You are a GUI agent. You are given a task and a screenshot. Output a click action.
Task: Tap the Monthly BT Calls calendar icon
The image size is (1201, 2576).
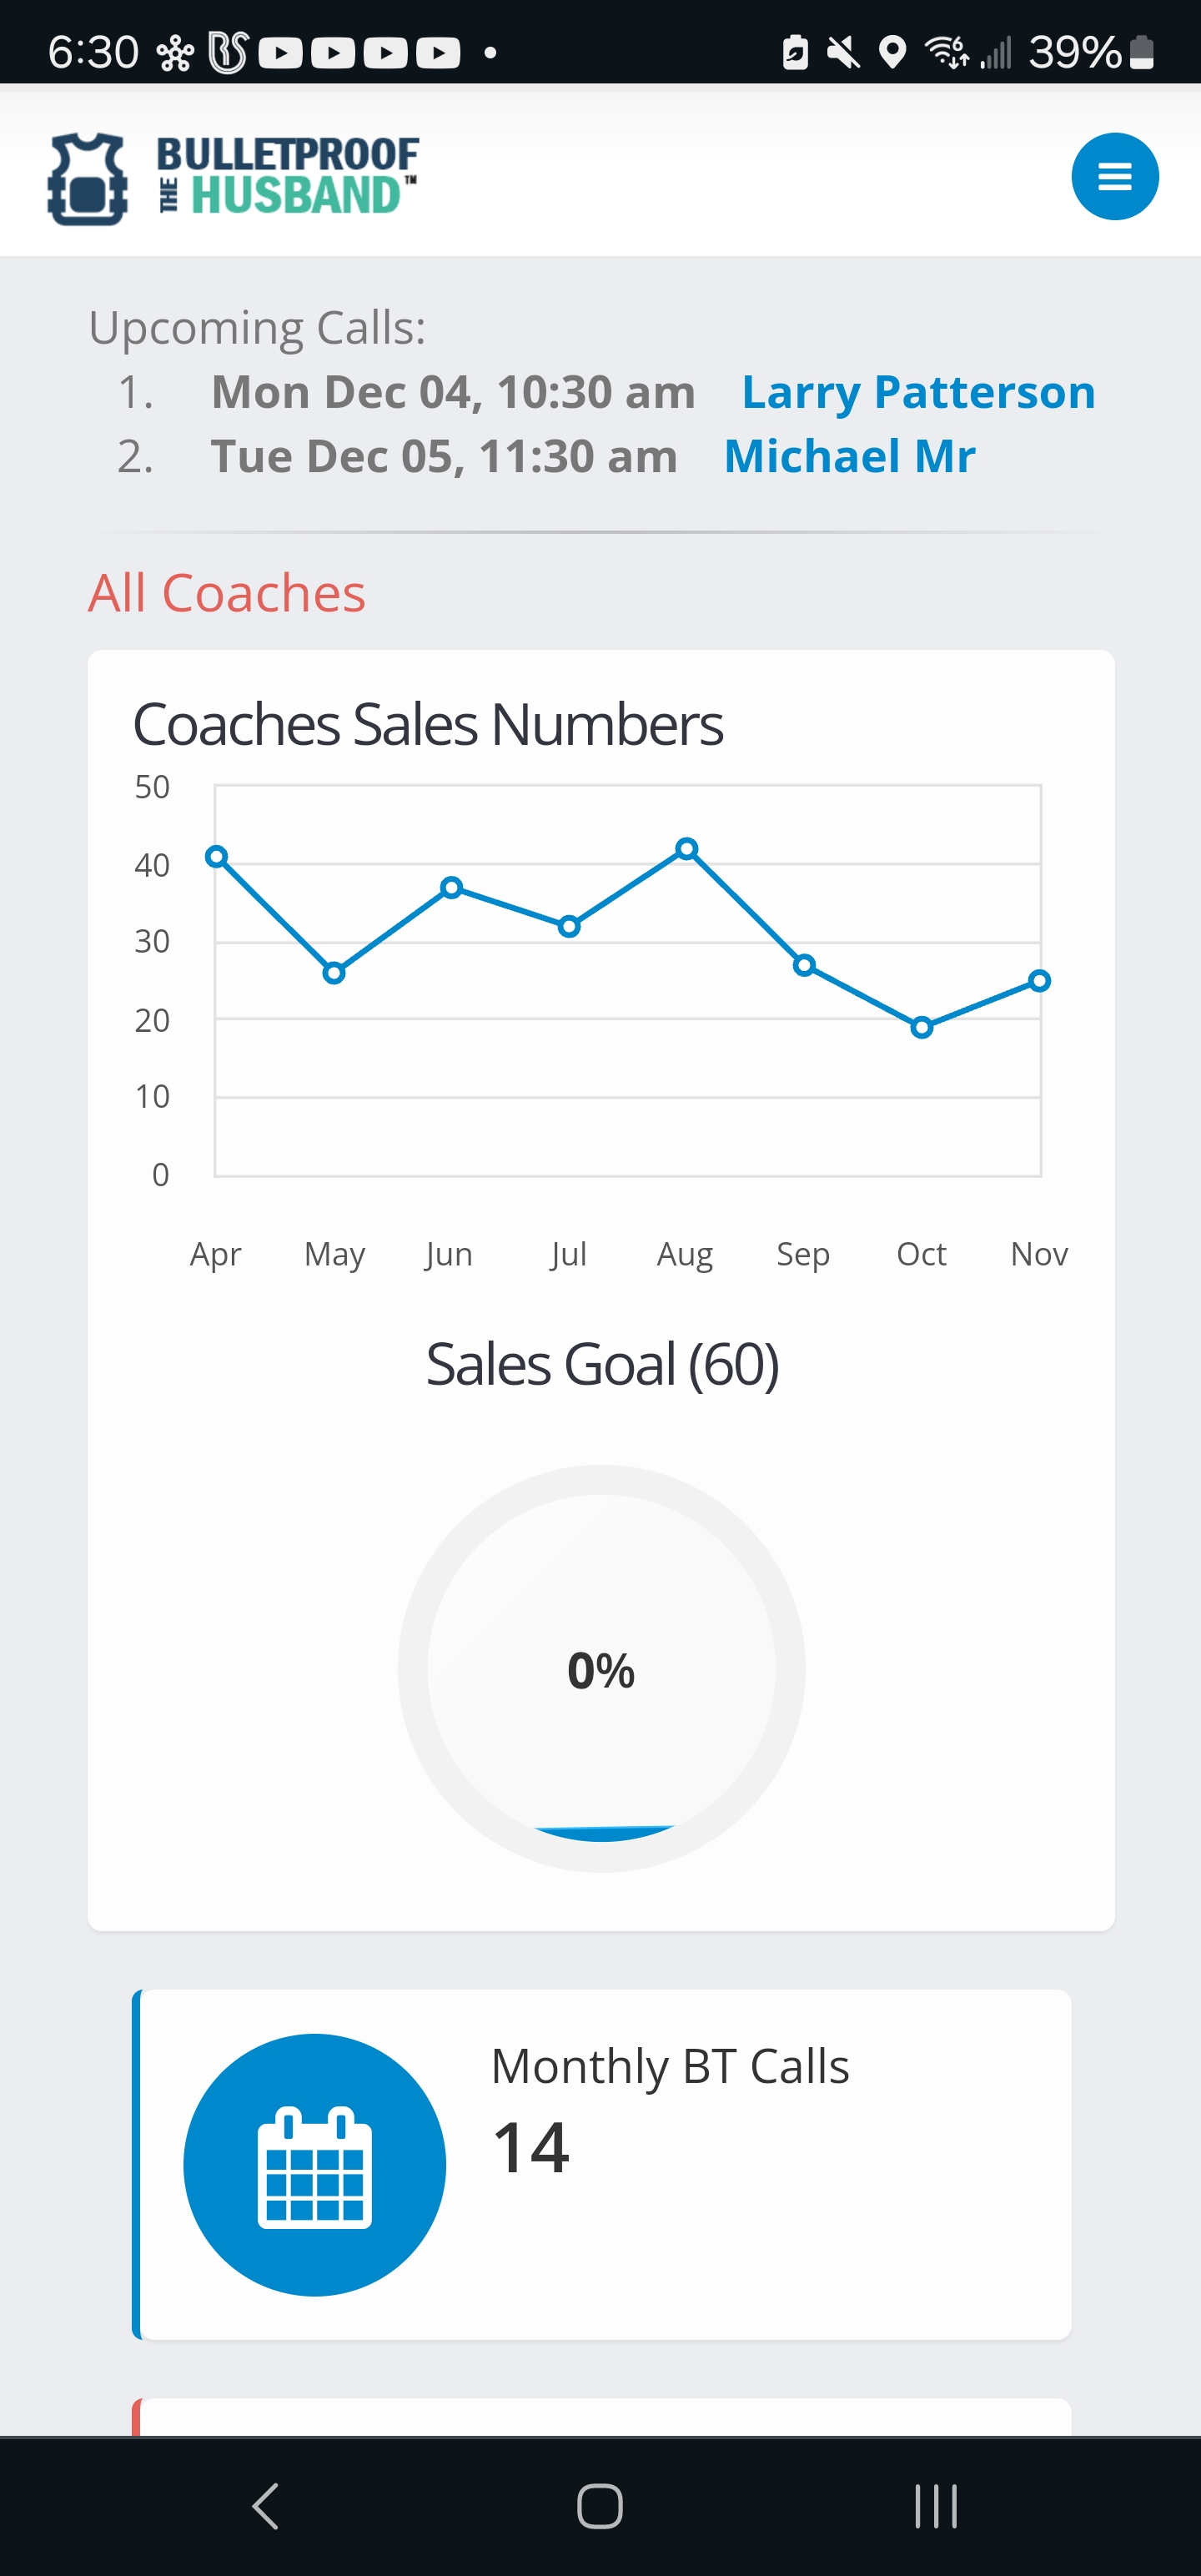pyautogui.click(x=314, y=2164)
